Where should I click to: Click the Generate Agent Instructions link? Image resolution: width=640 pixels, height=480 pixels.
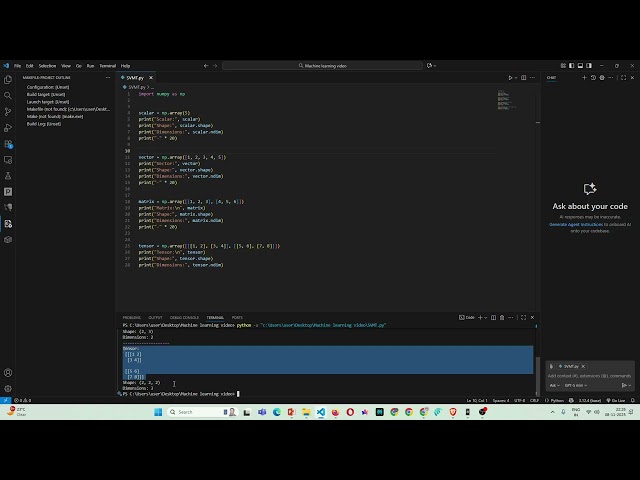point(576,224)
